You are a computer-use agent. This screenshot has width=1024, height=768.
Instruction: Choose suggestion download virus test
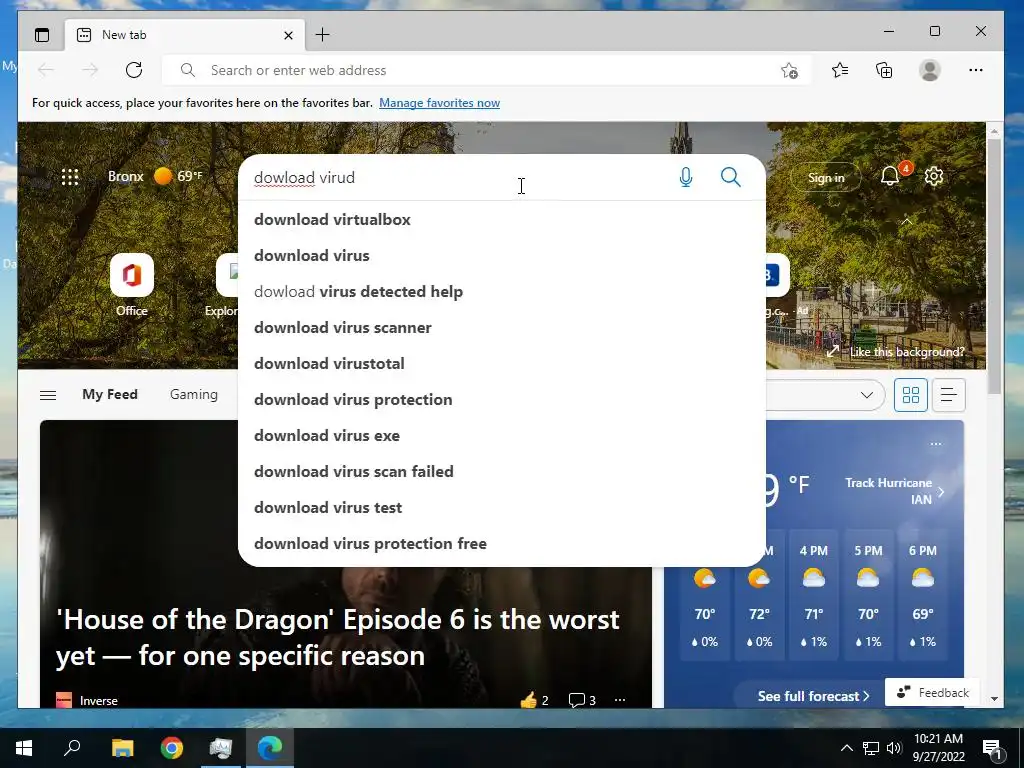click(x=502, y=507)
